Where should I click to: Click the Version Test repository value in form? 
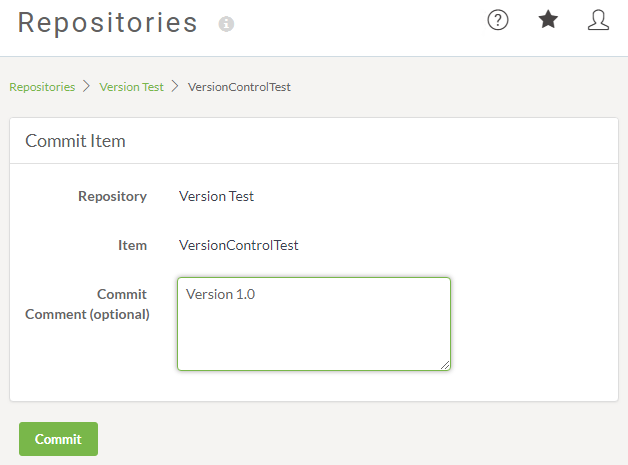(x=216, y=196)
